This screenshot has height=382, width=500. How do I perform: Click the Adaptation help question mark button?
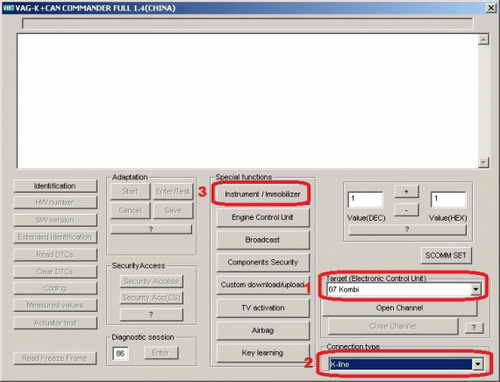151,229
